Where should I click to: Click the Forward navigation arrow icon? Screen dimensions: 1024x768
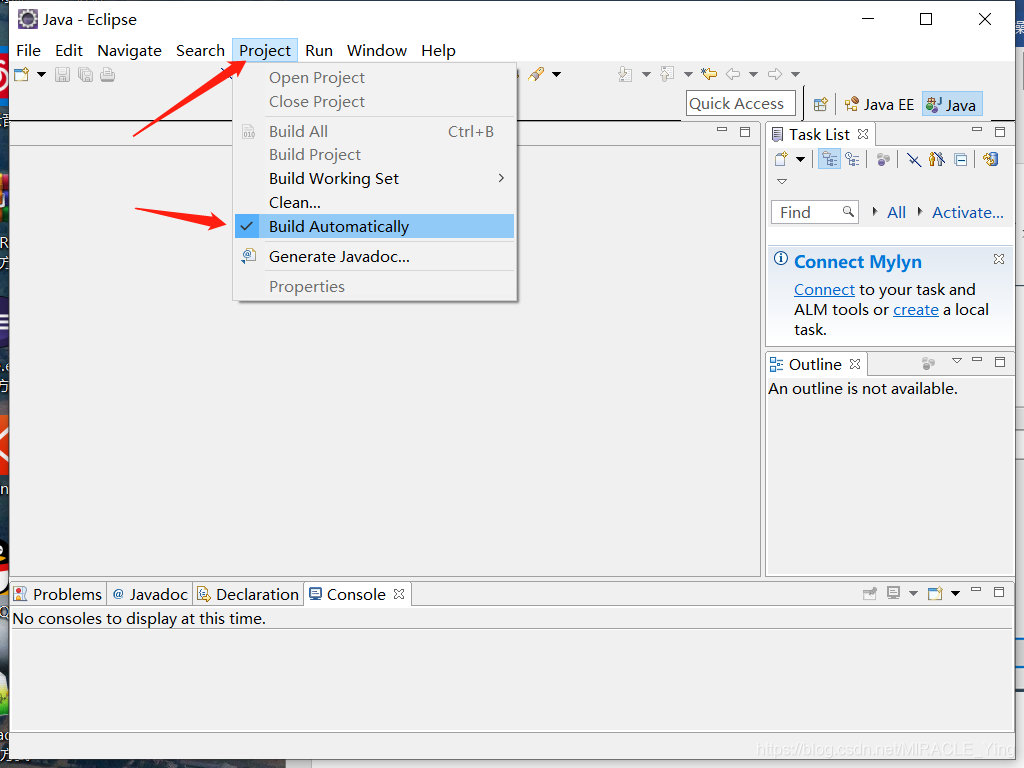[775, 74]
